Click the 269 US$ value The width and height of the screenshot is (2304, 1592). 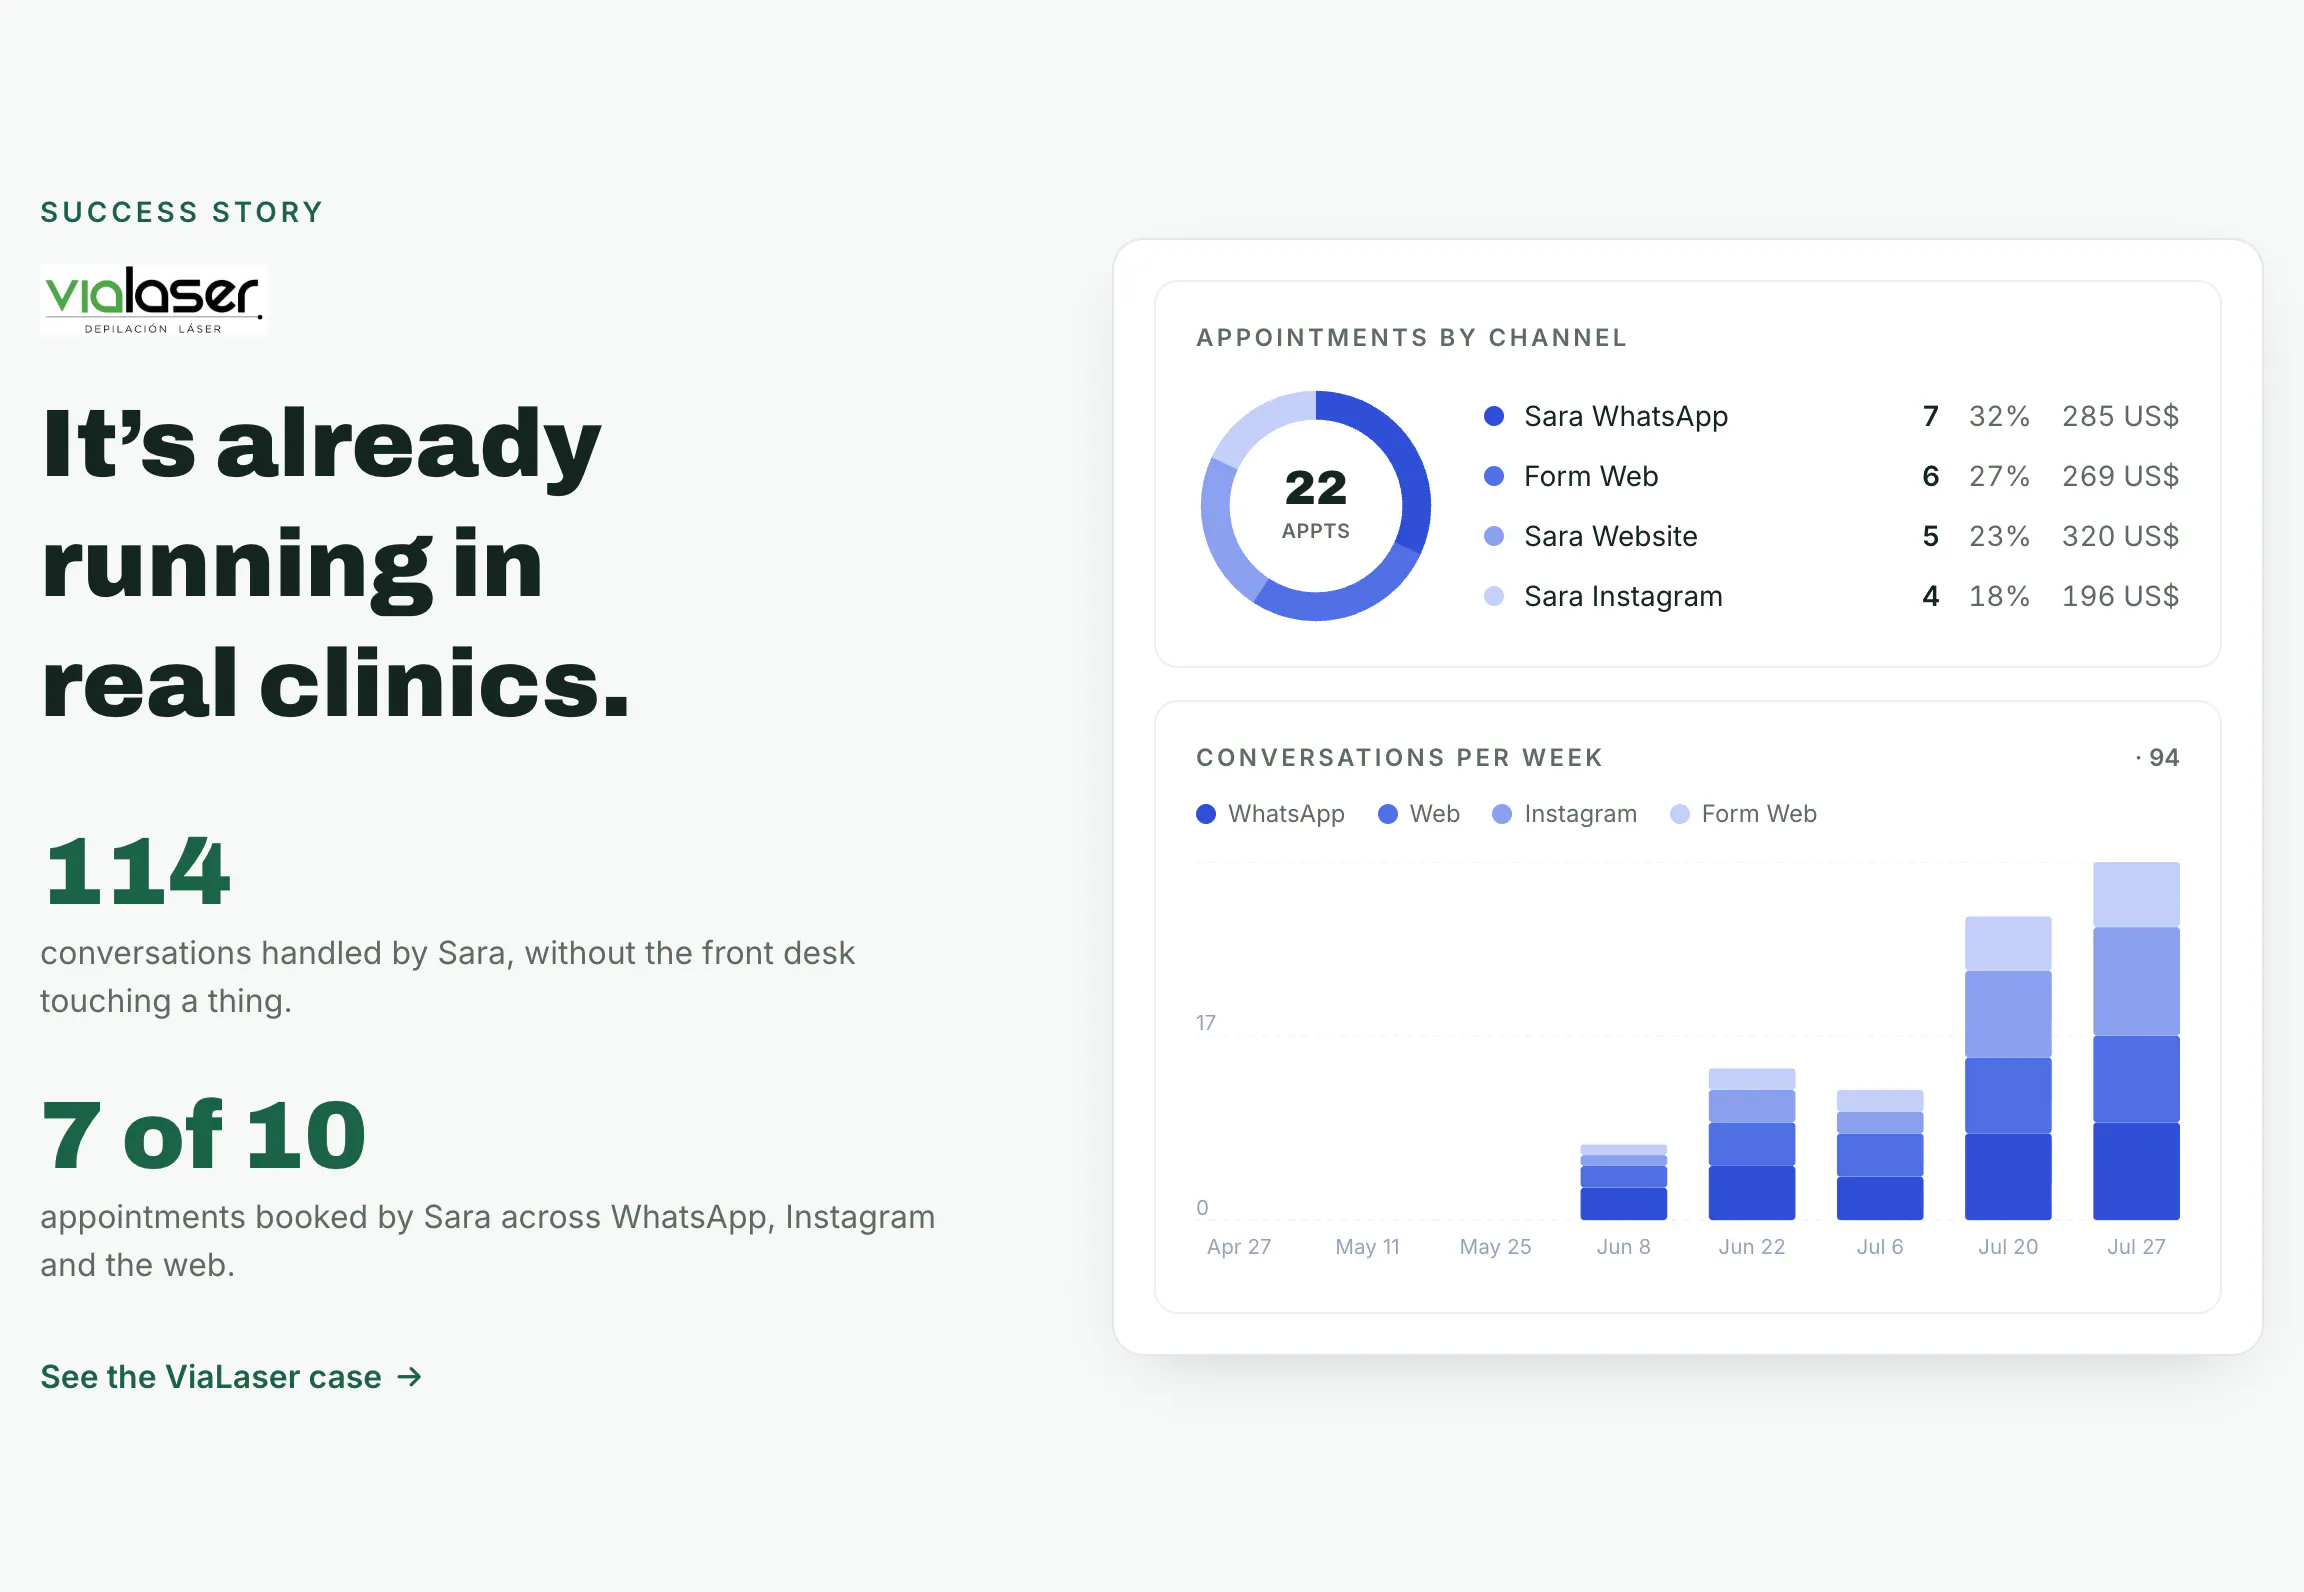click(x=2120, y=476)
